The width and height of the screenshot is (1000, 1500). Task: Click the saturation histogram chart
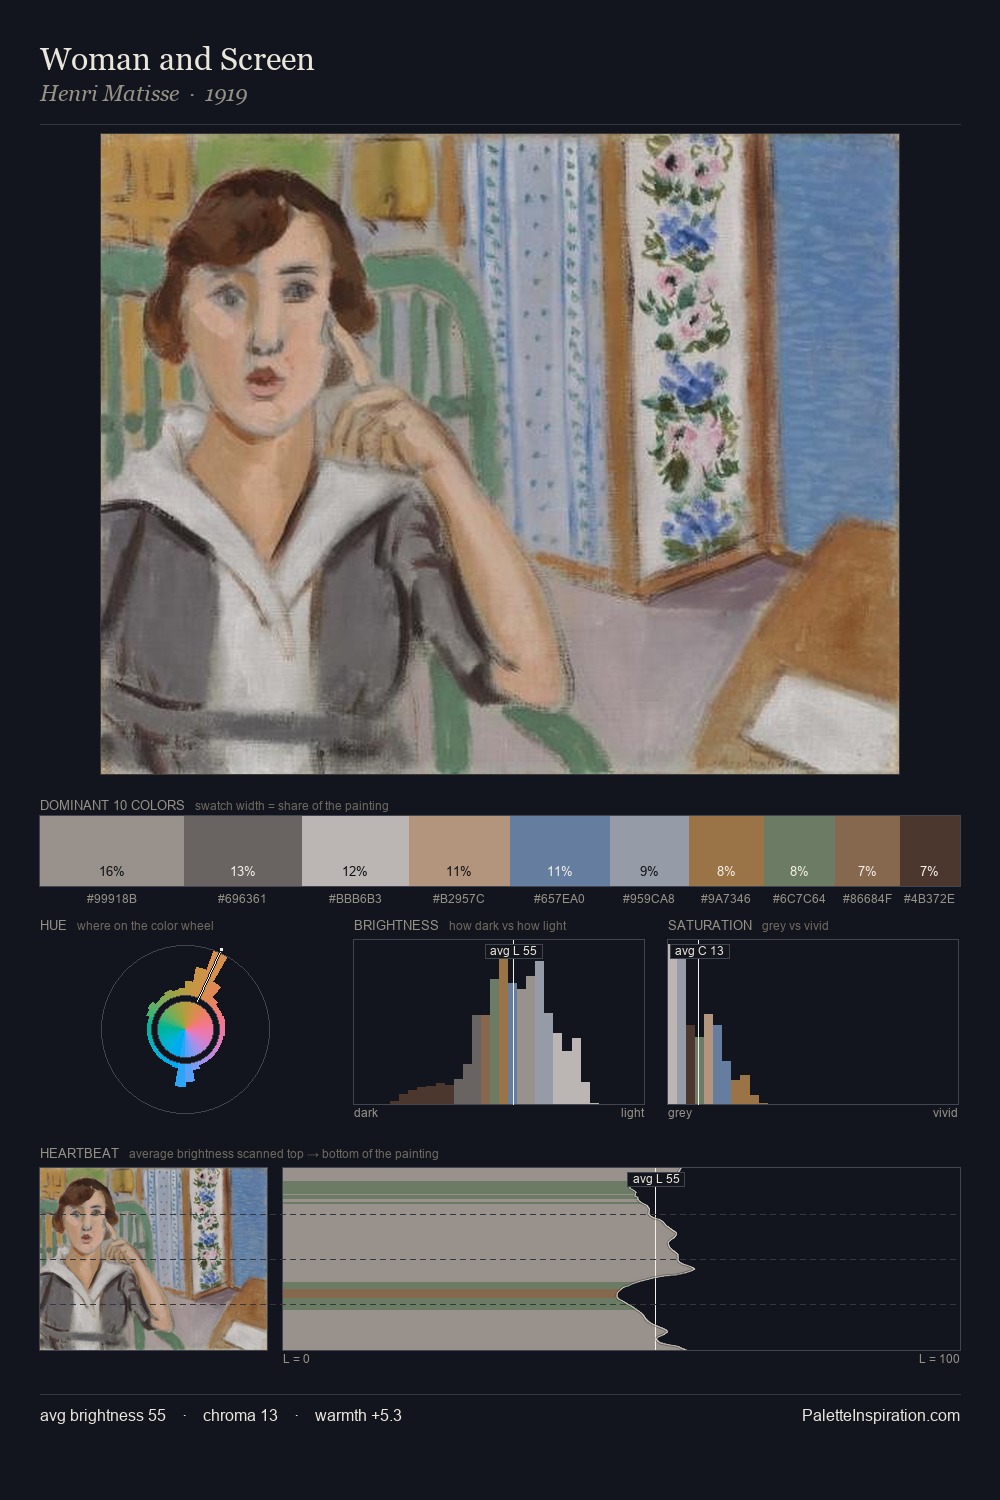pos(813,1022)
